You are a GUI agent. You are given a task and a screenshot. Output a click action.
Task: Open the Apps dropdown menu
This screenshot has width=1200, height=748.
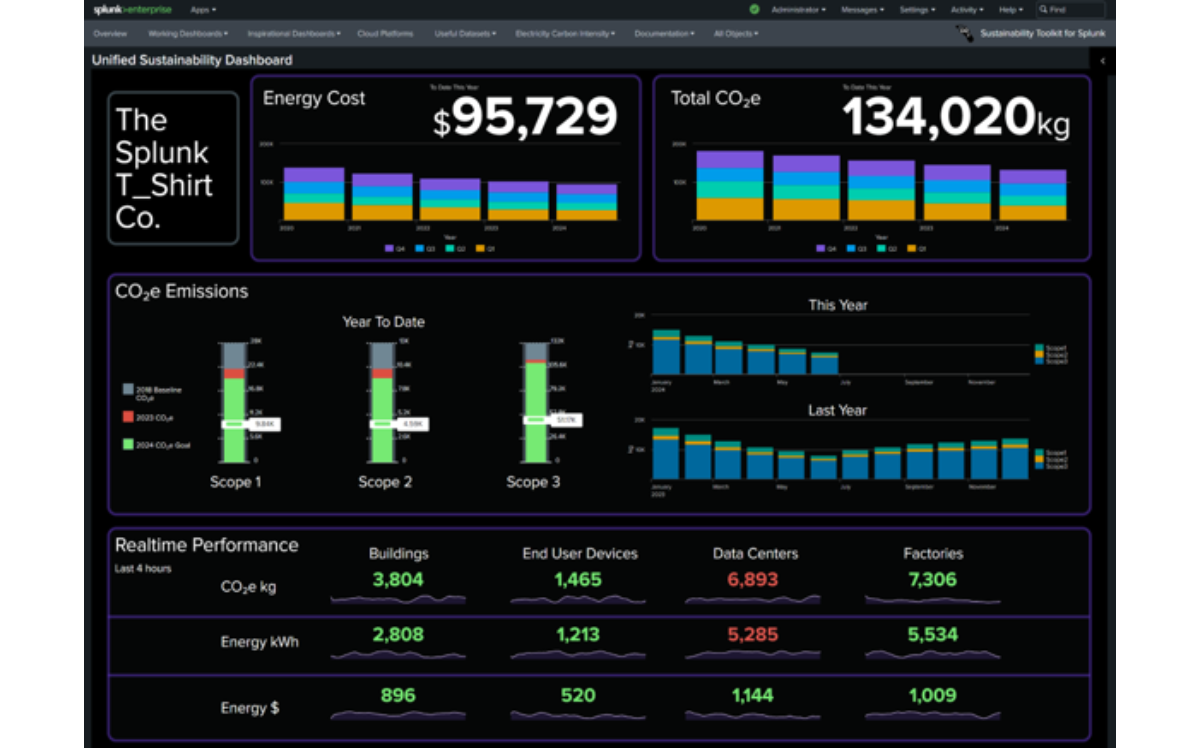tap(203, 9)
